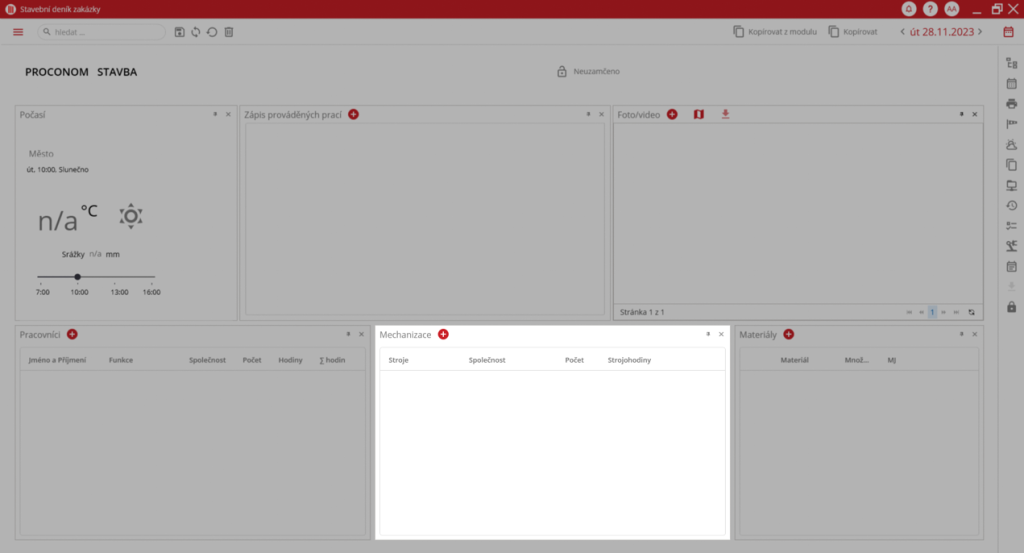Click the weather time slider at 13:00
The image size is (1024, 553).
point(119,276)
